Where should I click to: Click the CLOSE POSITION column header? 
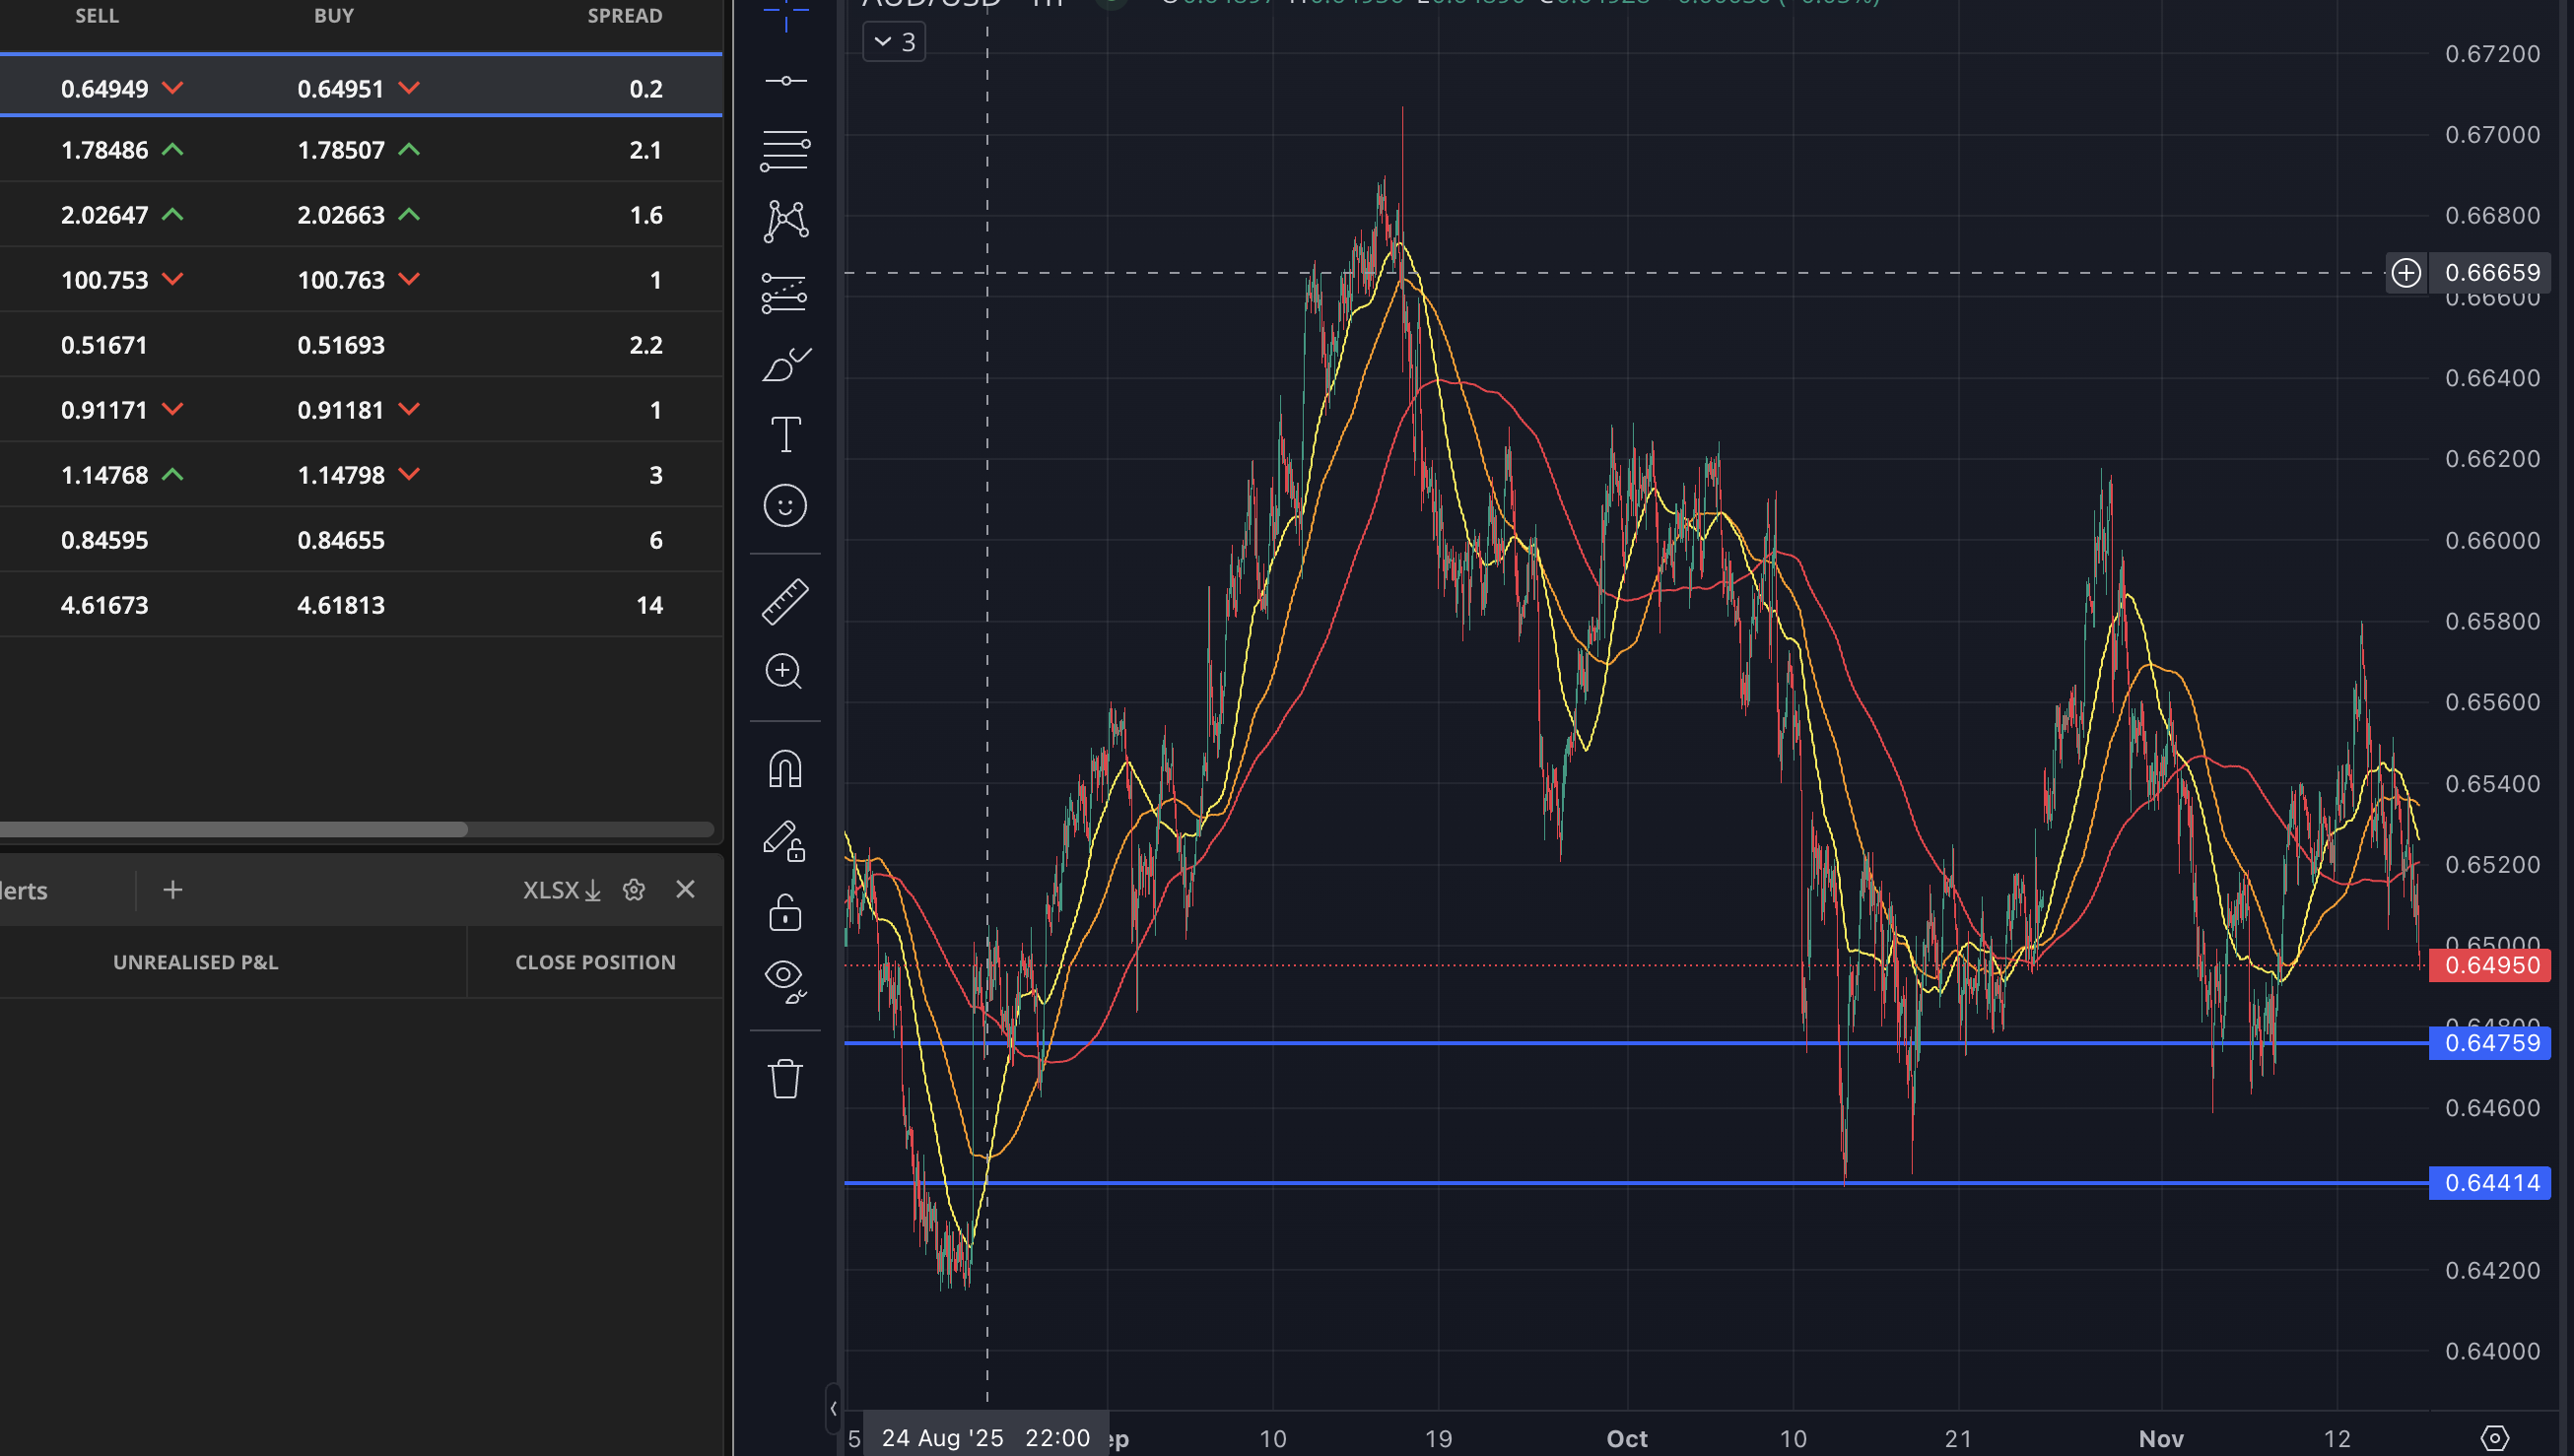(x=595, y=962)
